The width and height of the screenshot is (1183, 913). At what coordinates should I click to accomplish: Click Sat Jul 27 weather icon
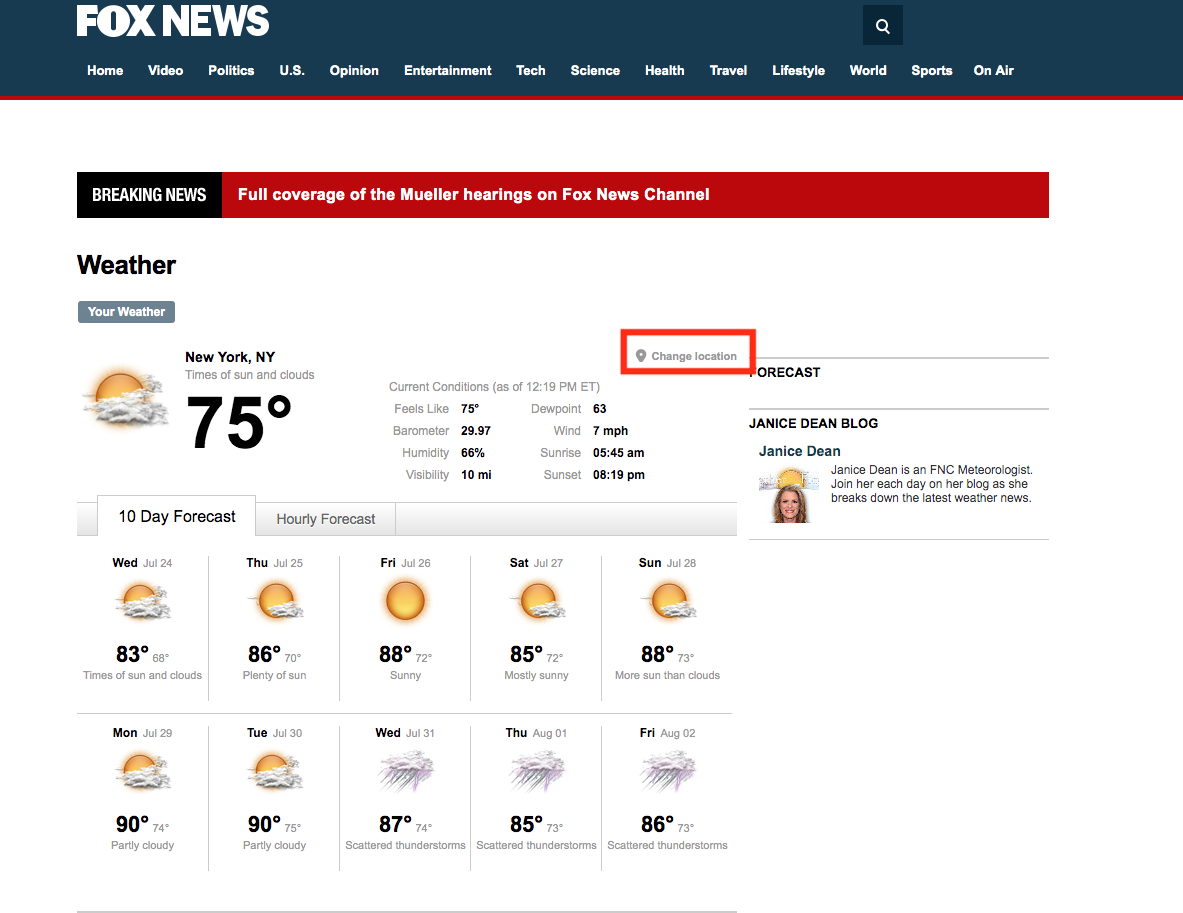(537, 601)
